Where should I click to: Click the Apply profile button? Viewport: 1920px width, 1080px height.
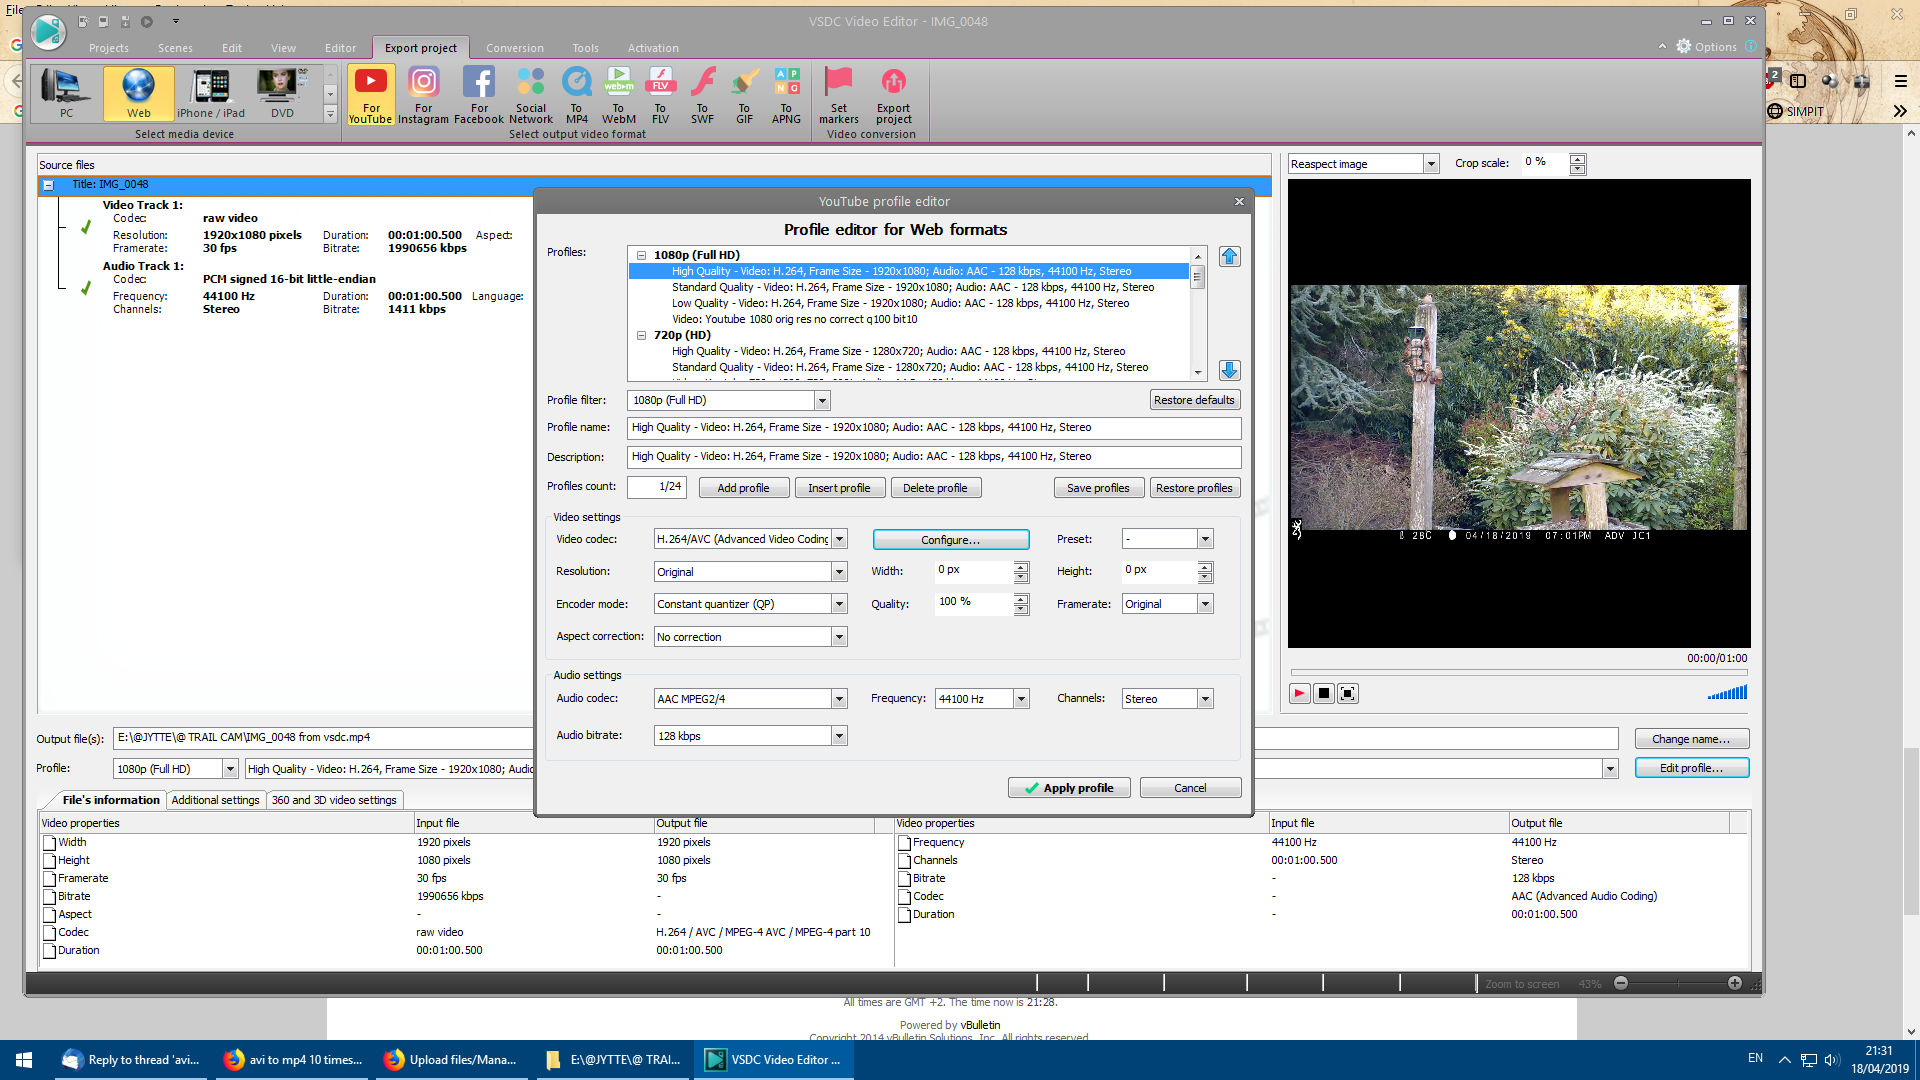coord(1068,788)
